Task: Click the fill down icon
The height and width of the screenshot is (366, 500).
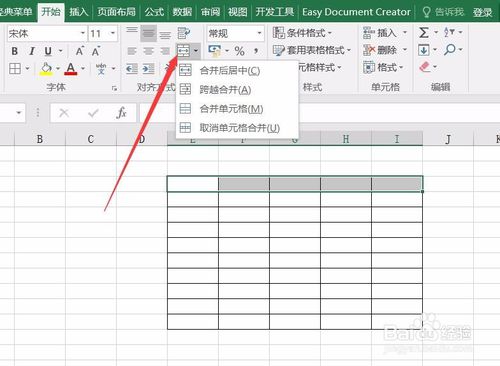Action: (x=424, y=50)
